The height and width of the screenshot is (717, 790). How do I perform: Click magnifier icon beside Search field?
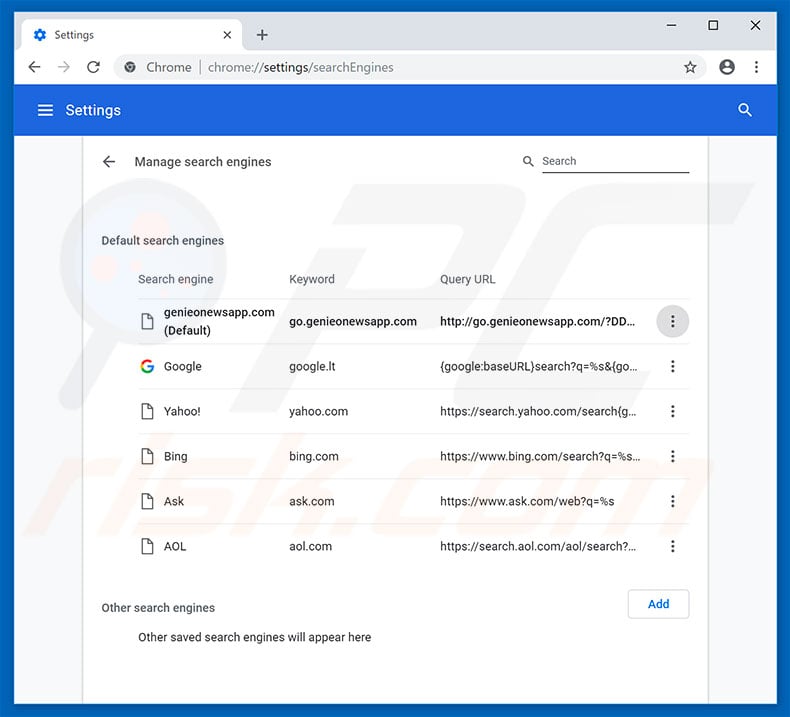[x=528, y=161]
